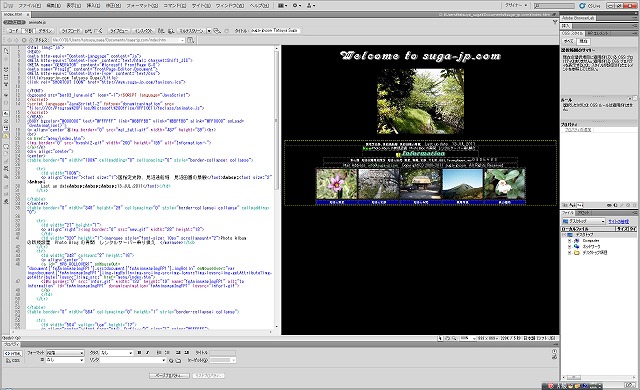Open the デザイナー workspace switcher dropdown
This screenshot has height=390, width=640.
tap(516, 5)
